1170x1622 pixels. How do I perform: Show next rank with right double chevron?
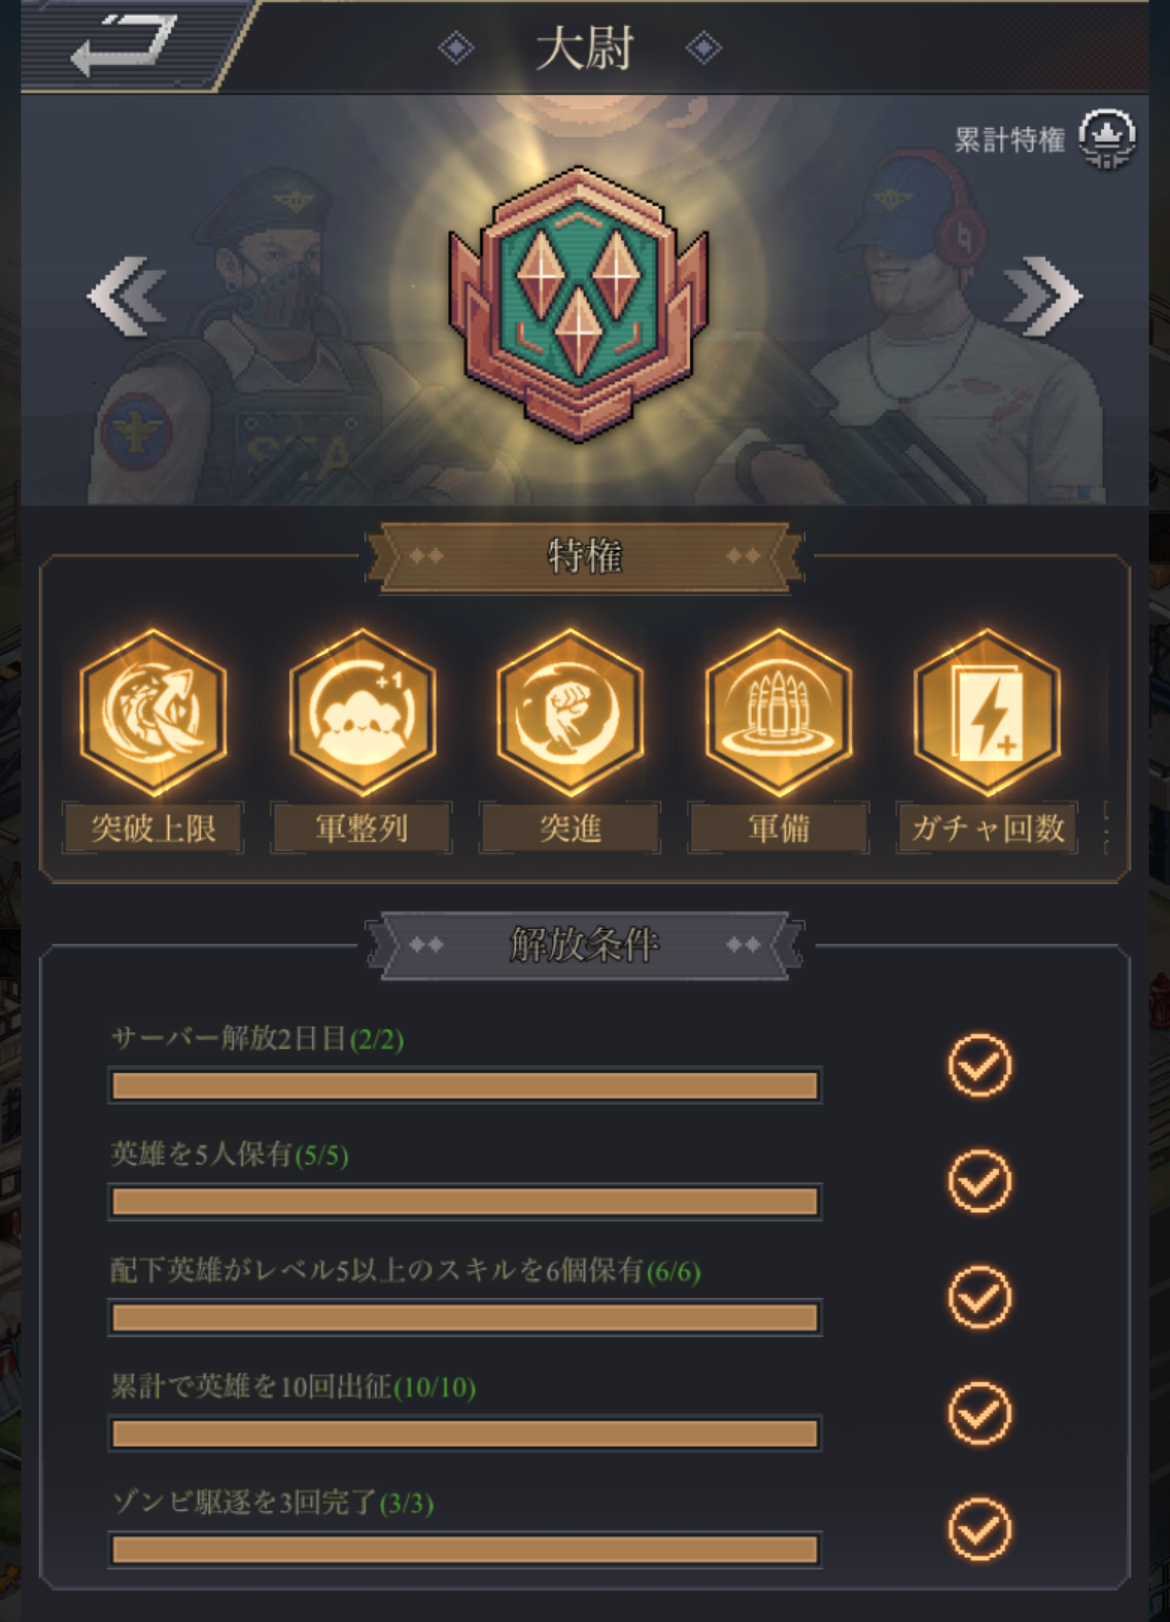(x=1043, y=297)
